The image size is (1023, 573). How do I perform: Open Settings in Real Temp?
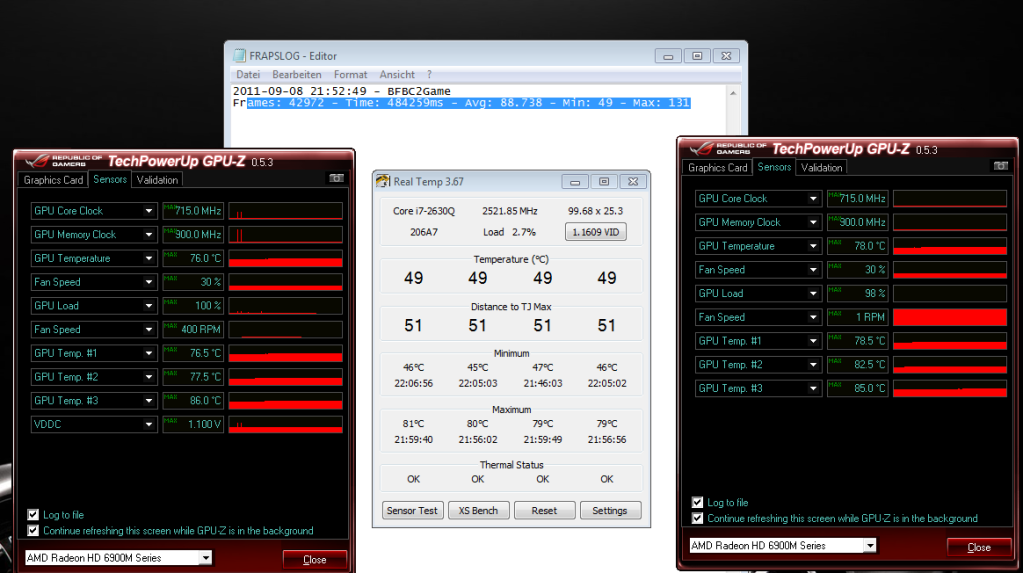click(610, 510)
